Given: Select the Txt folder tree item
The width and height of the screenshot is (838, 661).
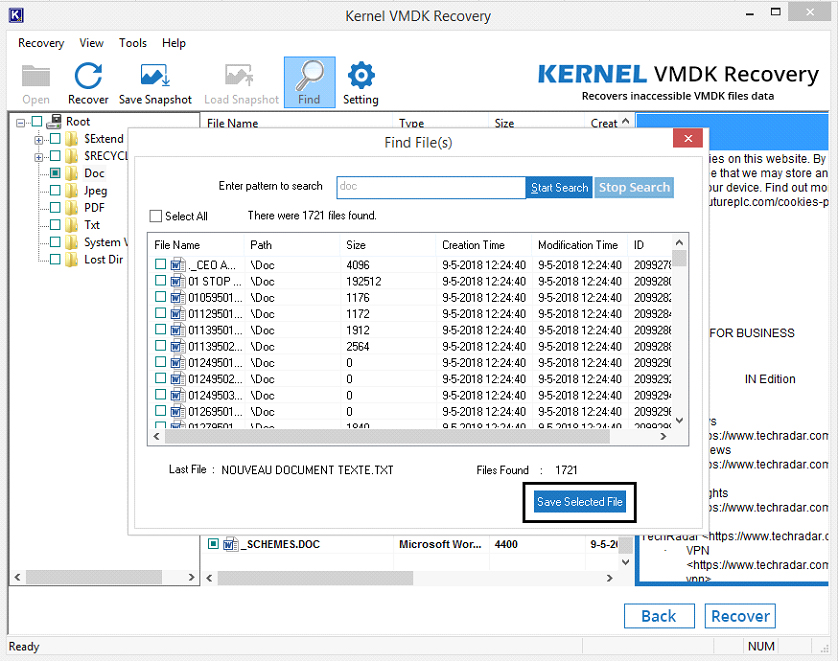Looking at the screenshot, I should 92,224.
